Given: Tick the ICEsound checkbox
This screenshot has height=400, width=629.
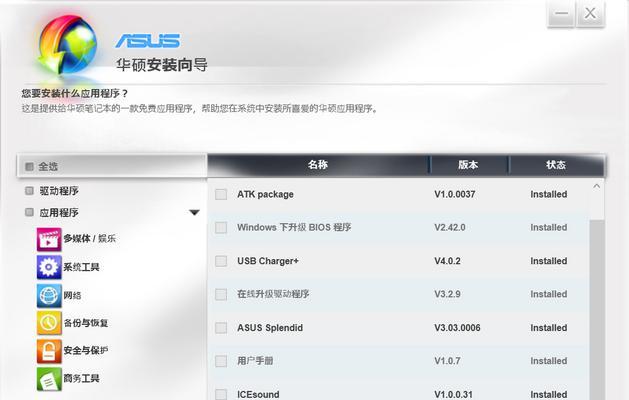Looking at the screenshot, I should tap(221, 394).
